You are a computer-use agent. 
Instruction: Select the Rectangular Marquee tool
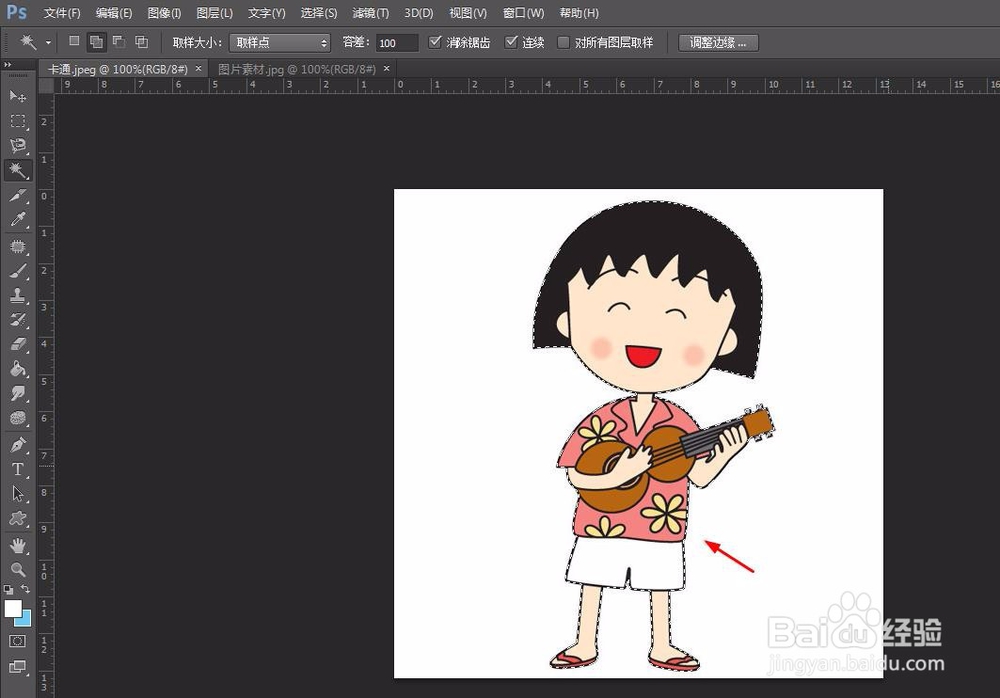click(x=18, y=121)
